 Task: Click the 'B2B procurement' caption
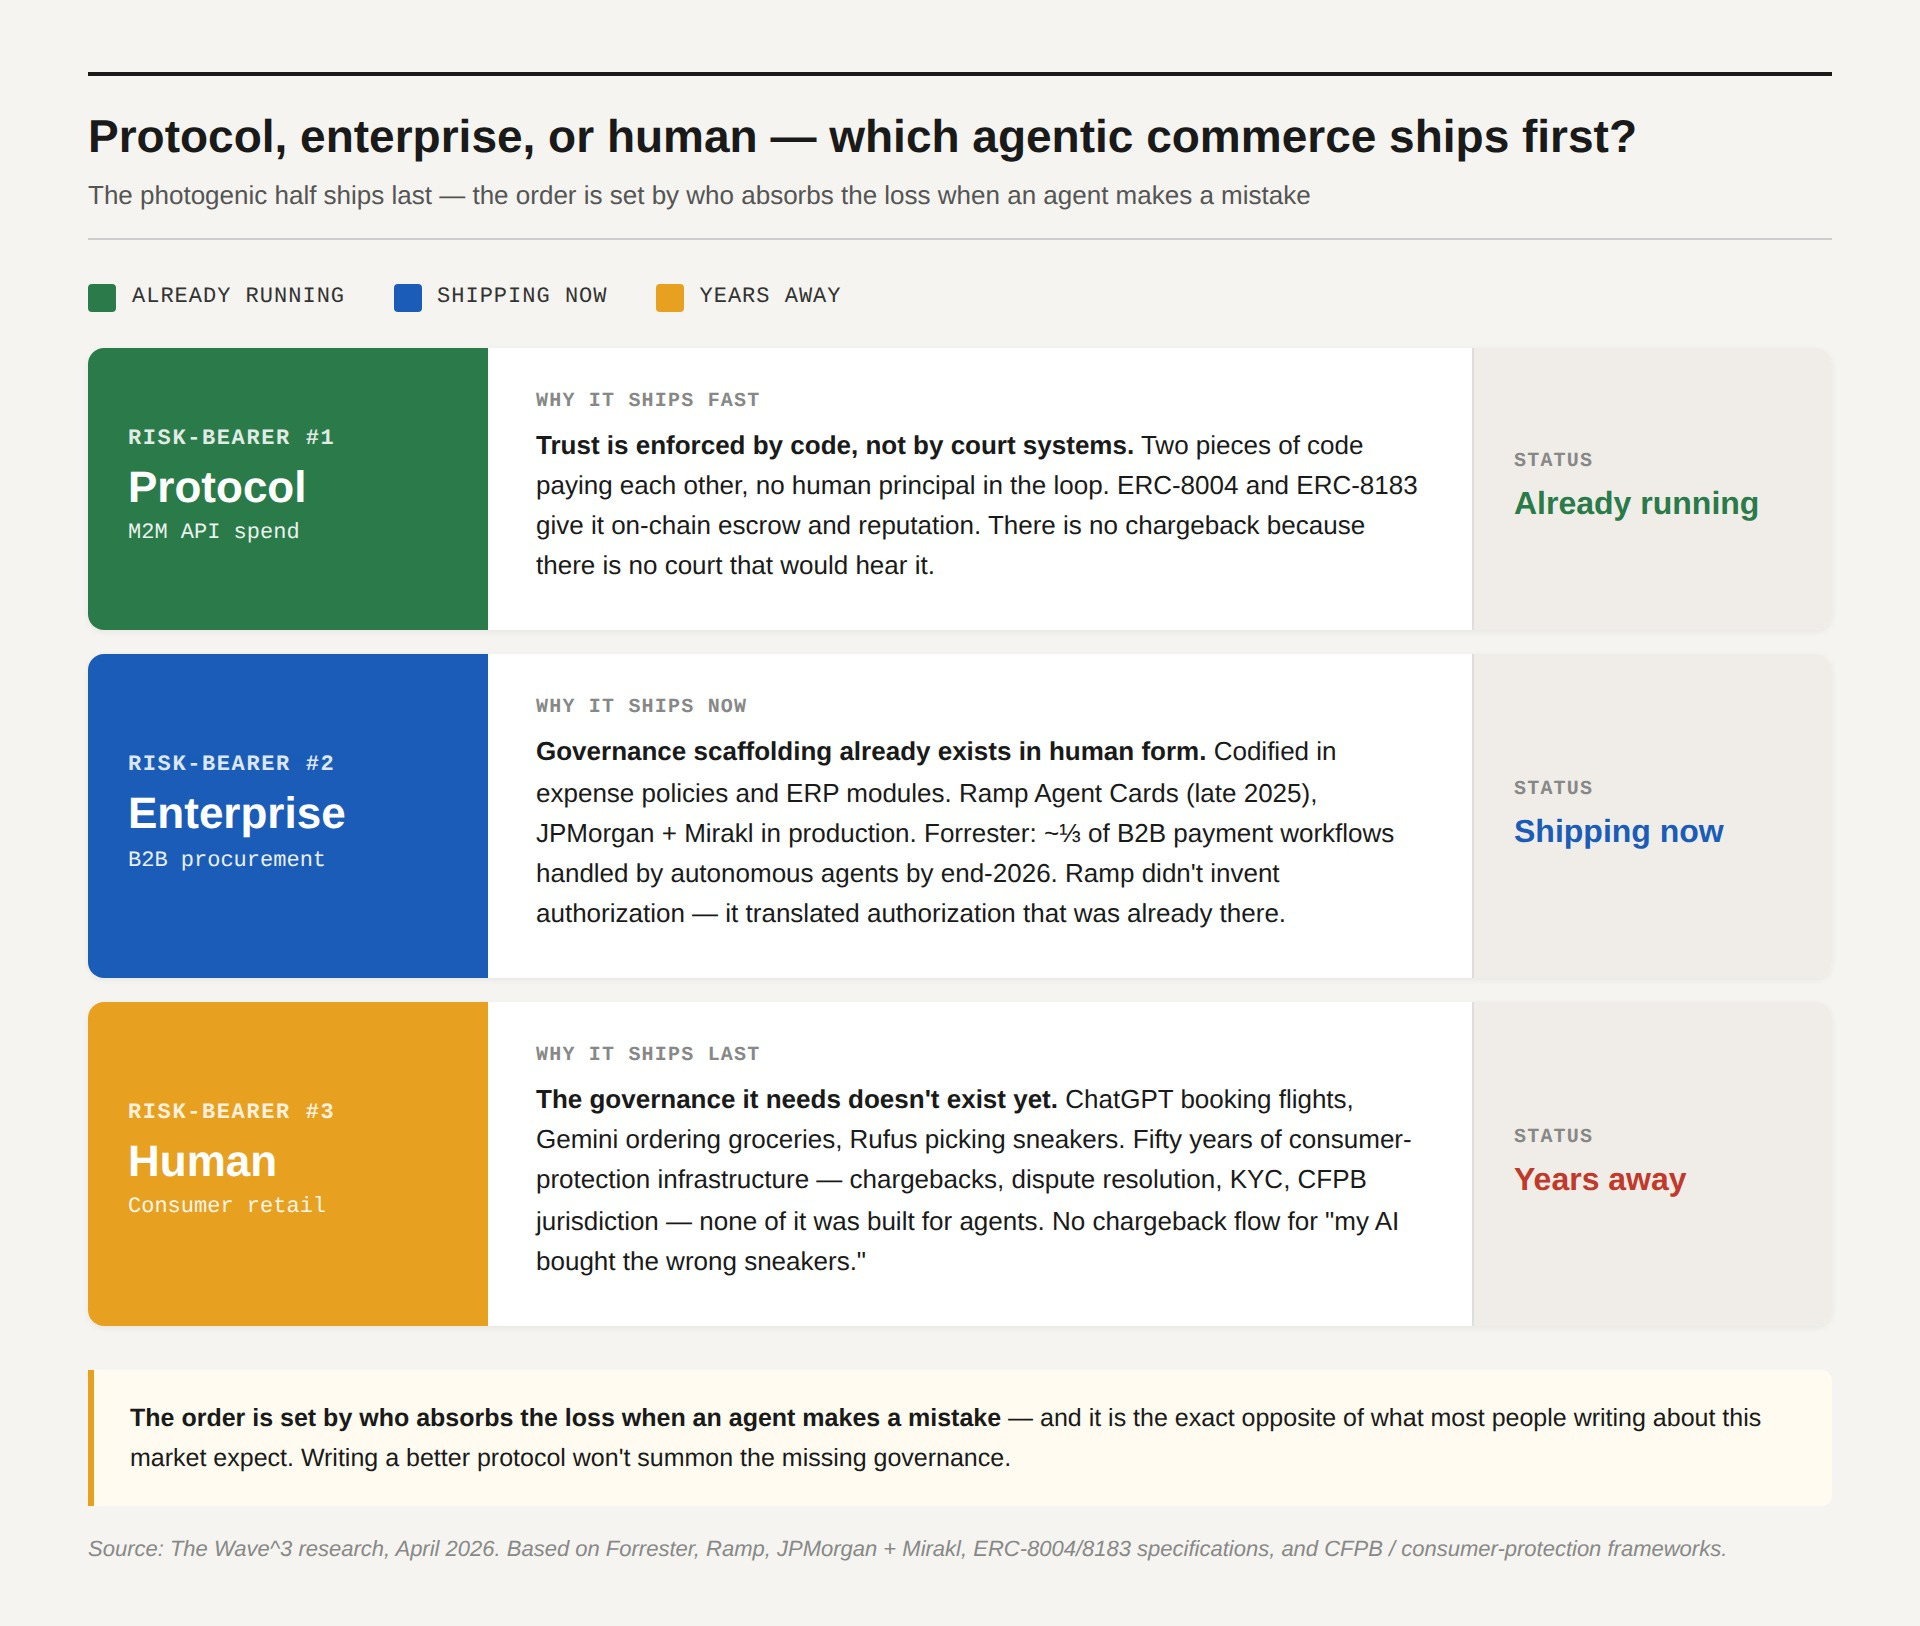(x=227, y=859)
